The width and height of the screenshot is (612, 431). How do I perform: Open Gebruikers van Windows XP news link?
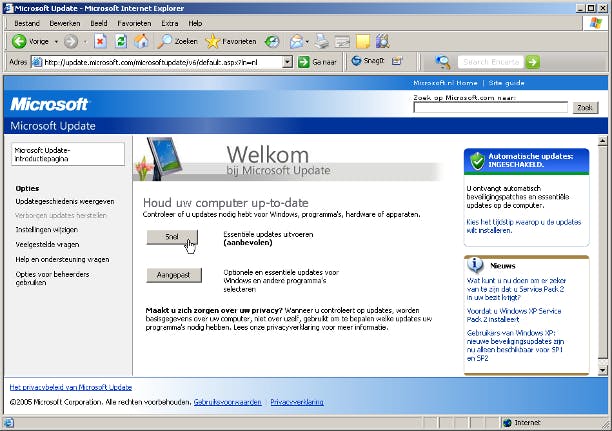pos(515,346)
